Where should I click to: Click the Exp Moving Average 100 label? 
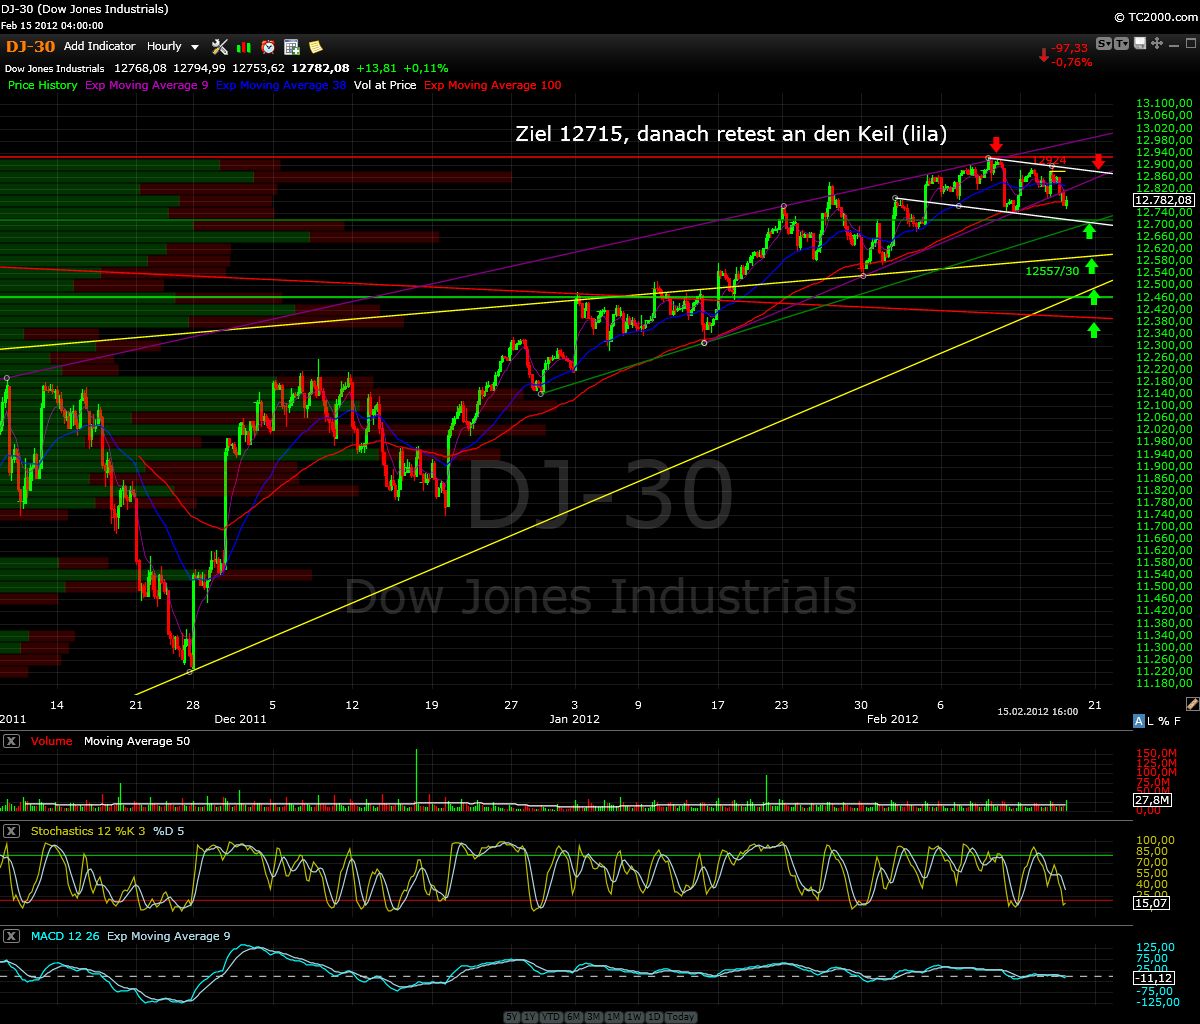493,86
